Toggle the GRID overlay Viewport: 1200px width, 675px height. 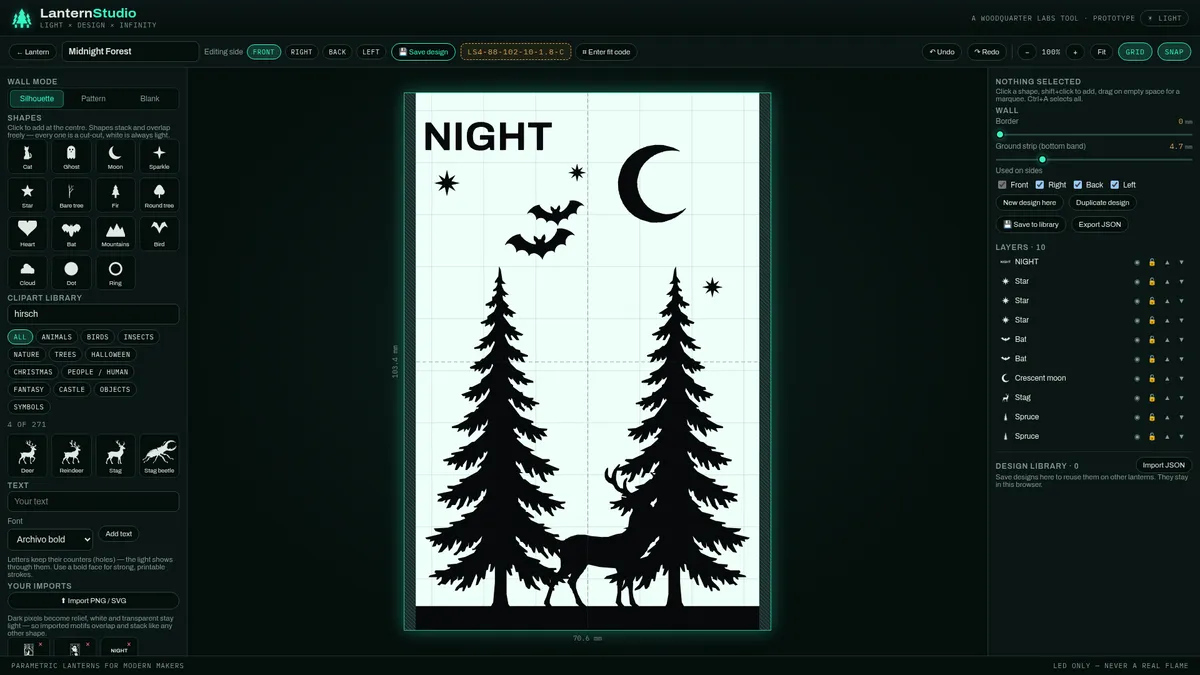(x=1135, y=52)
